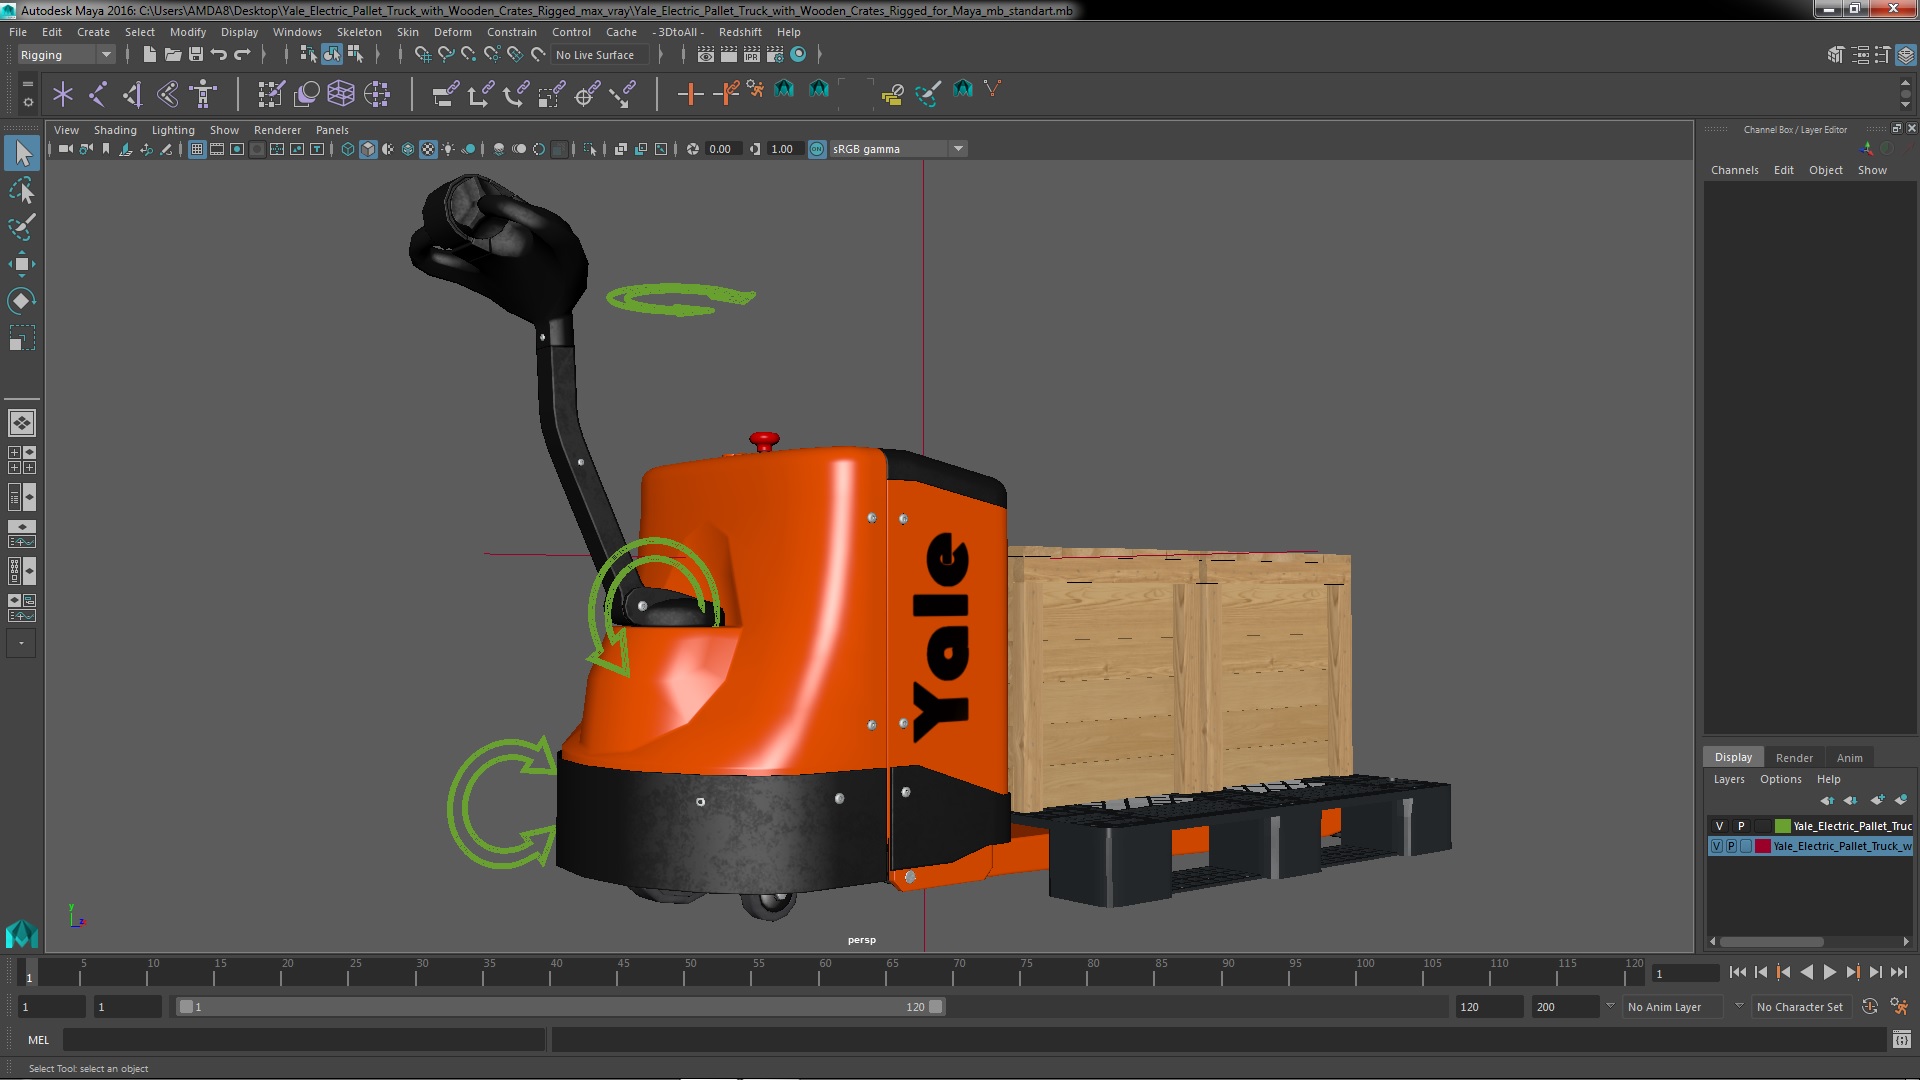This screenshot has height=1080, width=1920.
Task: Open the Redshift menu
Action: (x=740, y=32)
